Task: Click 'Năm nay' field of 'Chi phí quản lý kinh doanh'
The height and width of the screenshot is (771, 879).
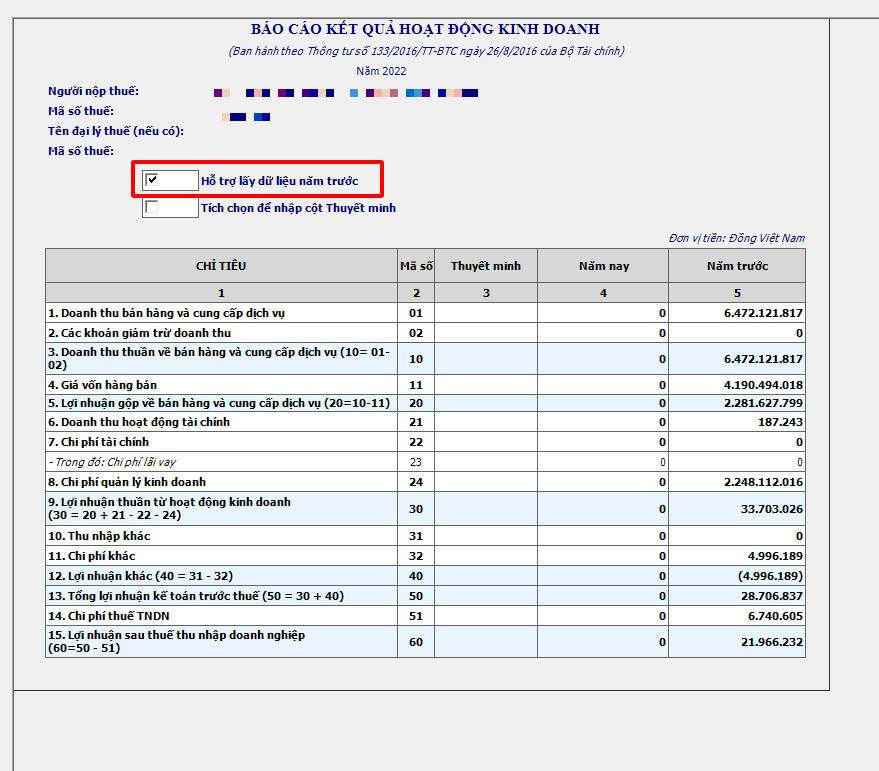Action: point(602,482)
